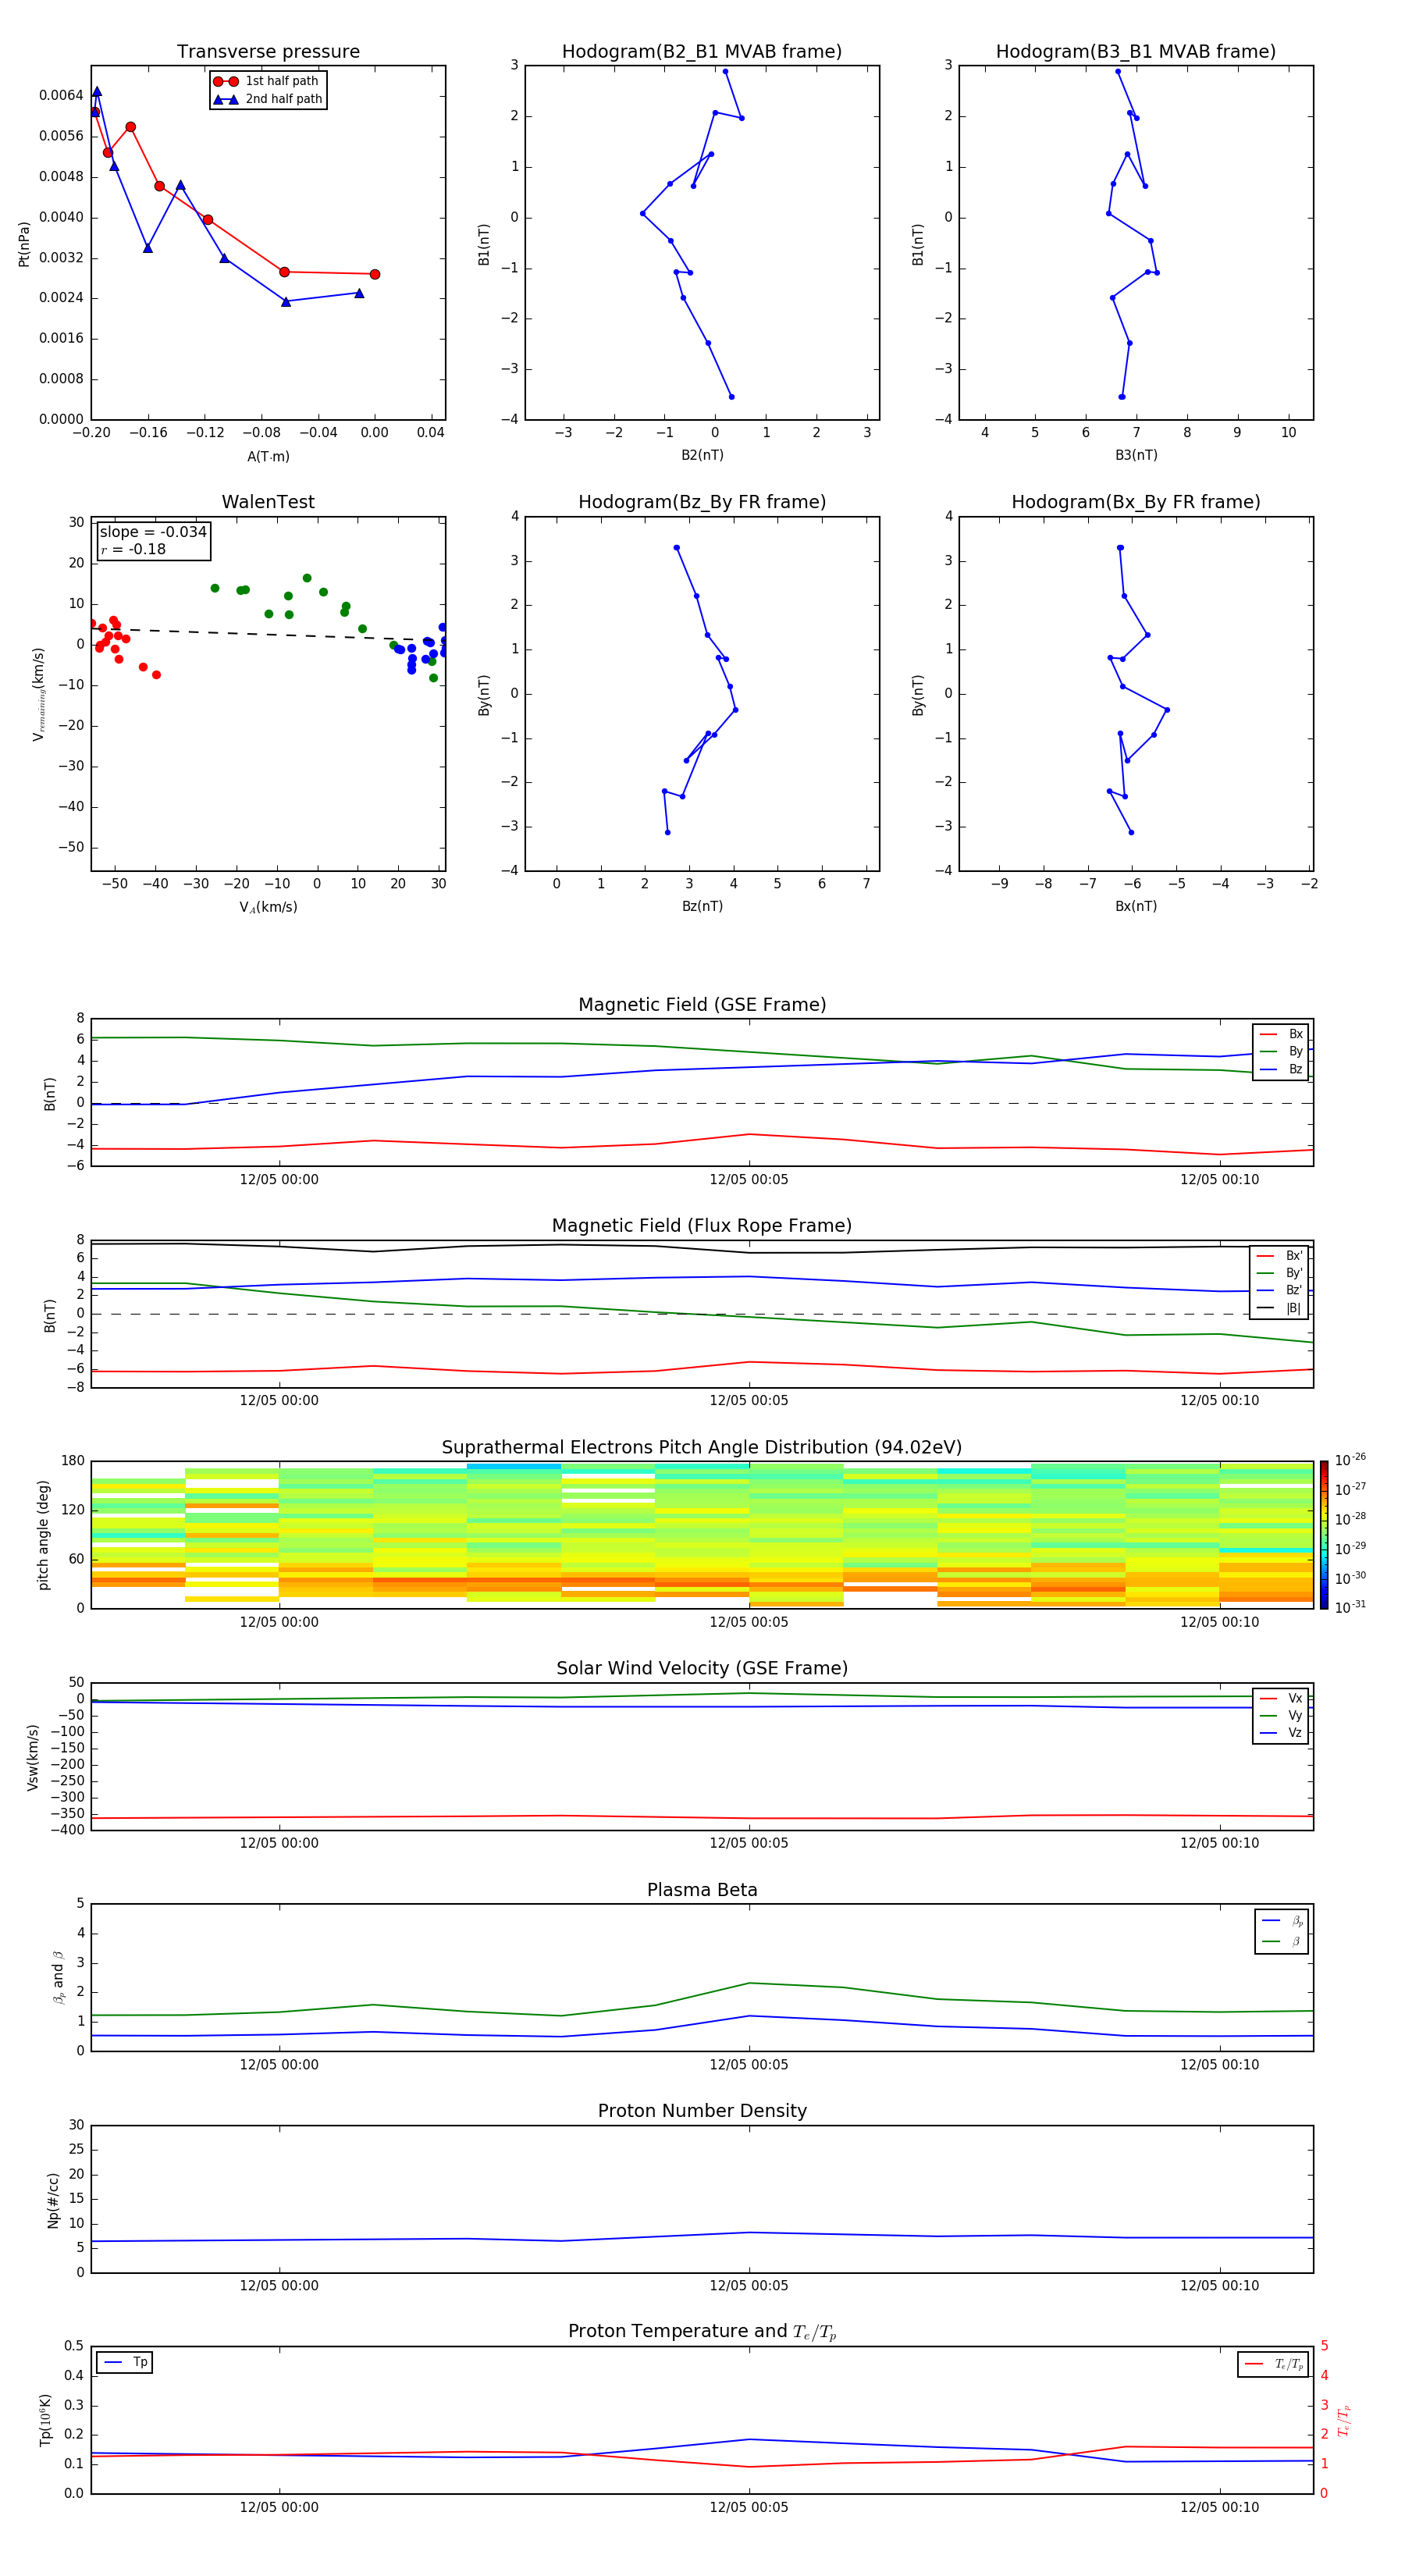This screenshot has height=2576, width=1405.
Task: Click the 'Solar Wind Velocity (GSE Frame)' title
Action: pyautogui.click(x=702, y=1668)
